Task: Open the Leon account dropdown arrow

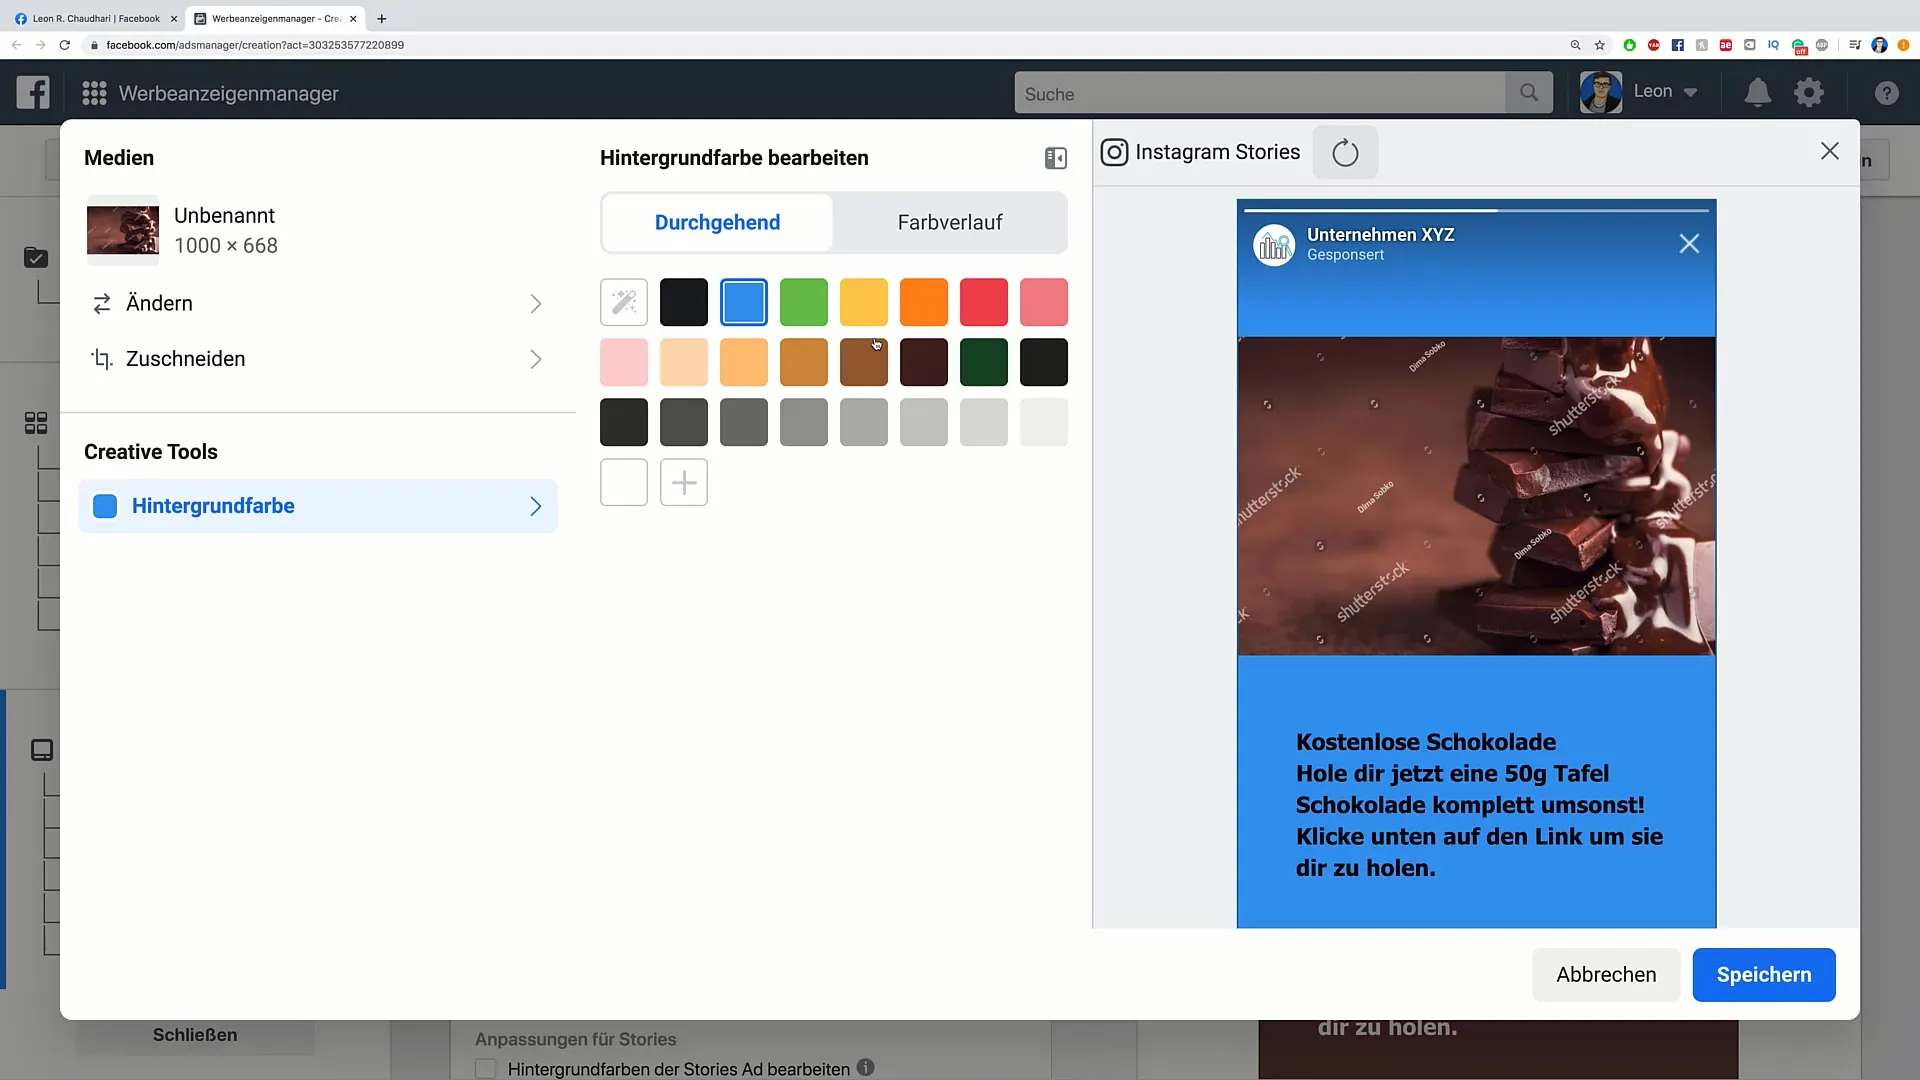Action: click(1690, 92)
